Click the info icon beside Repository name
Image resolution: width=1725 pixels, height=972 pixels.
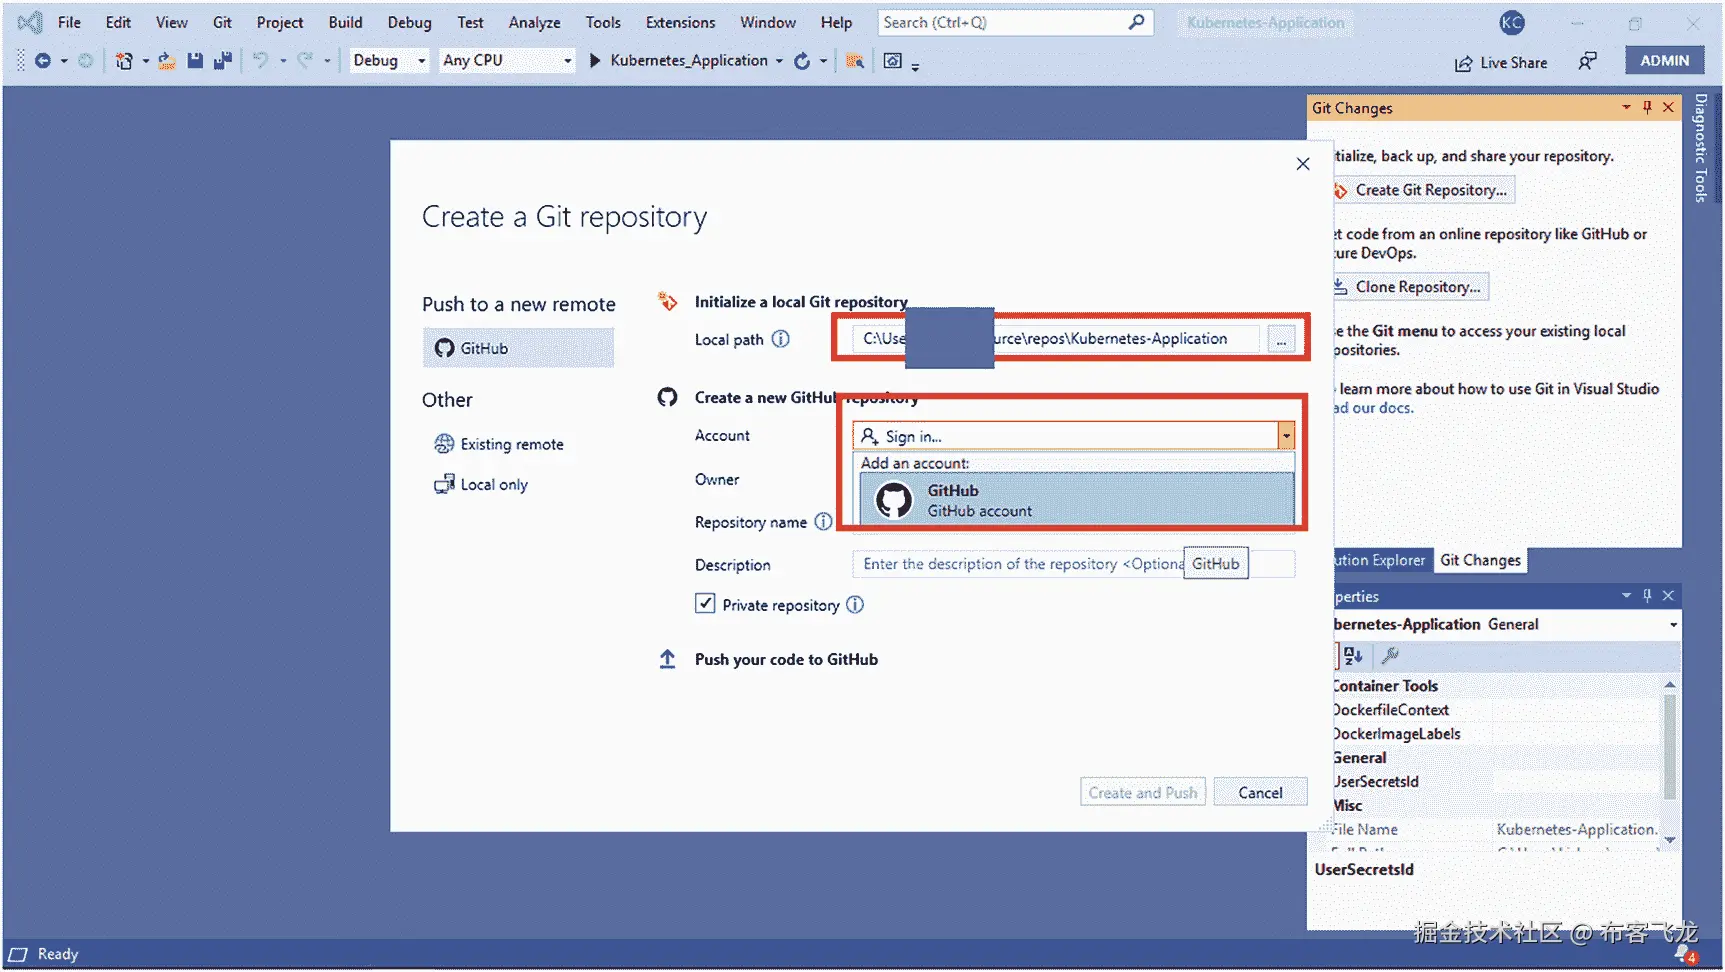(x=823, y=522)
